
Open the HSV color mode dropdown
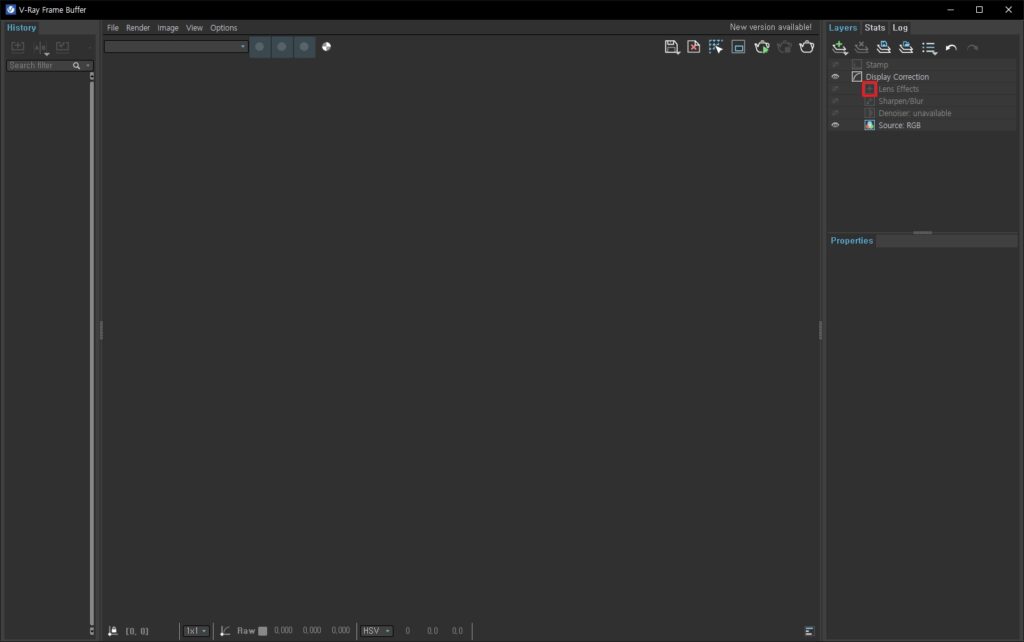(x=376, y=631)
